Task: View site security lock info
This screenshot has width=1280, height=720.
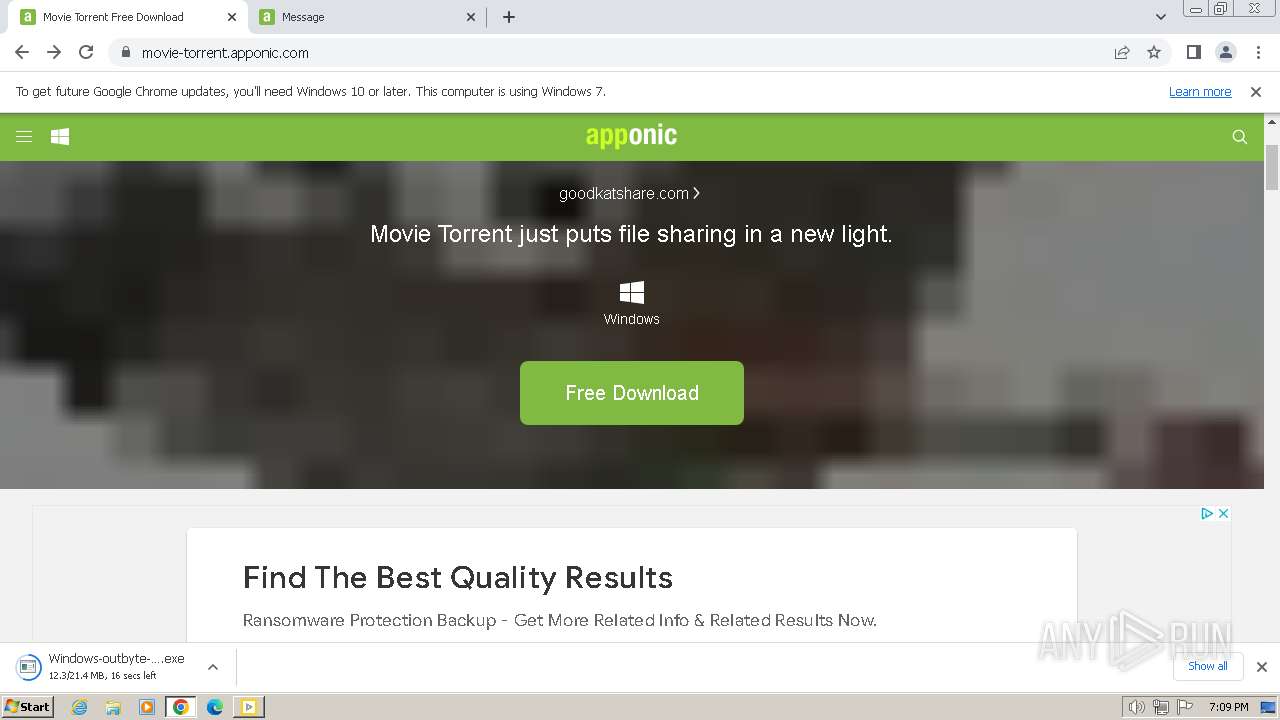Action: point(125,52)
